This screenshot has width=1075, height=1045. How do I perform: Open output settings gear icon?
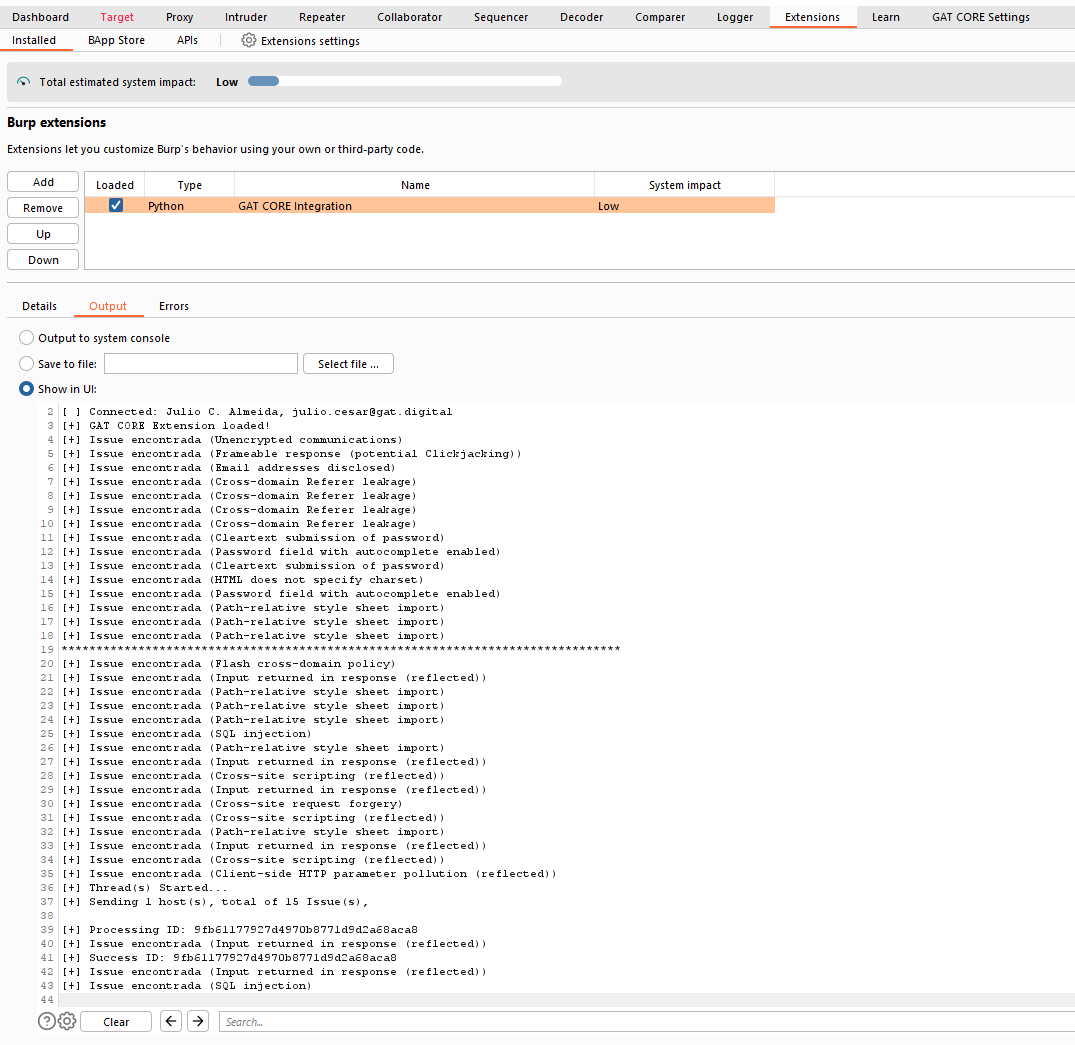pos(67,1021)
